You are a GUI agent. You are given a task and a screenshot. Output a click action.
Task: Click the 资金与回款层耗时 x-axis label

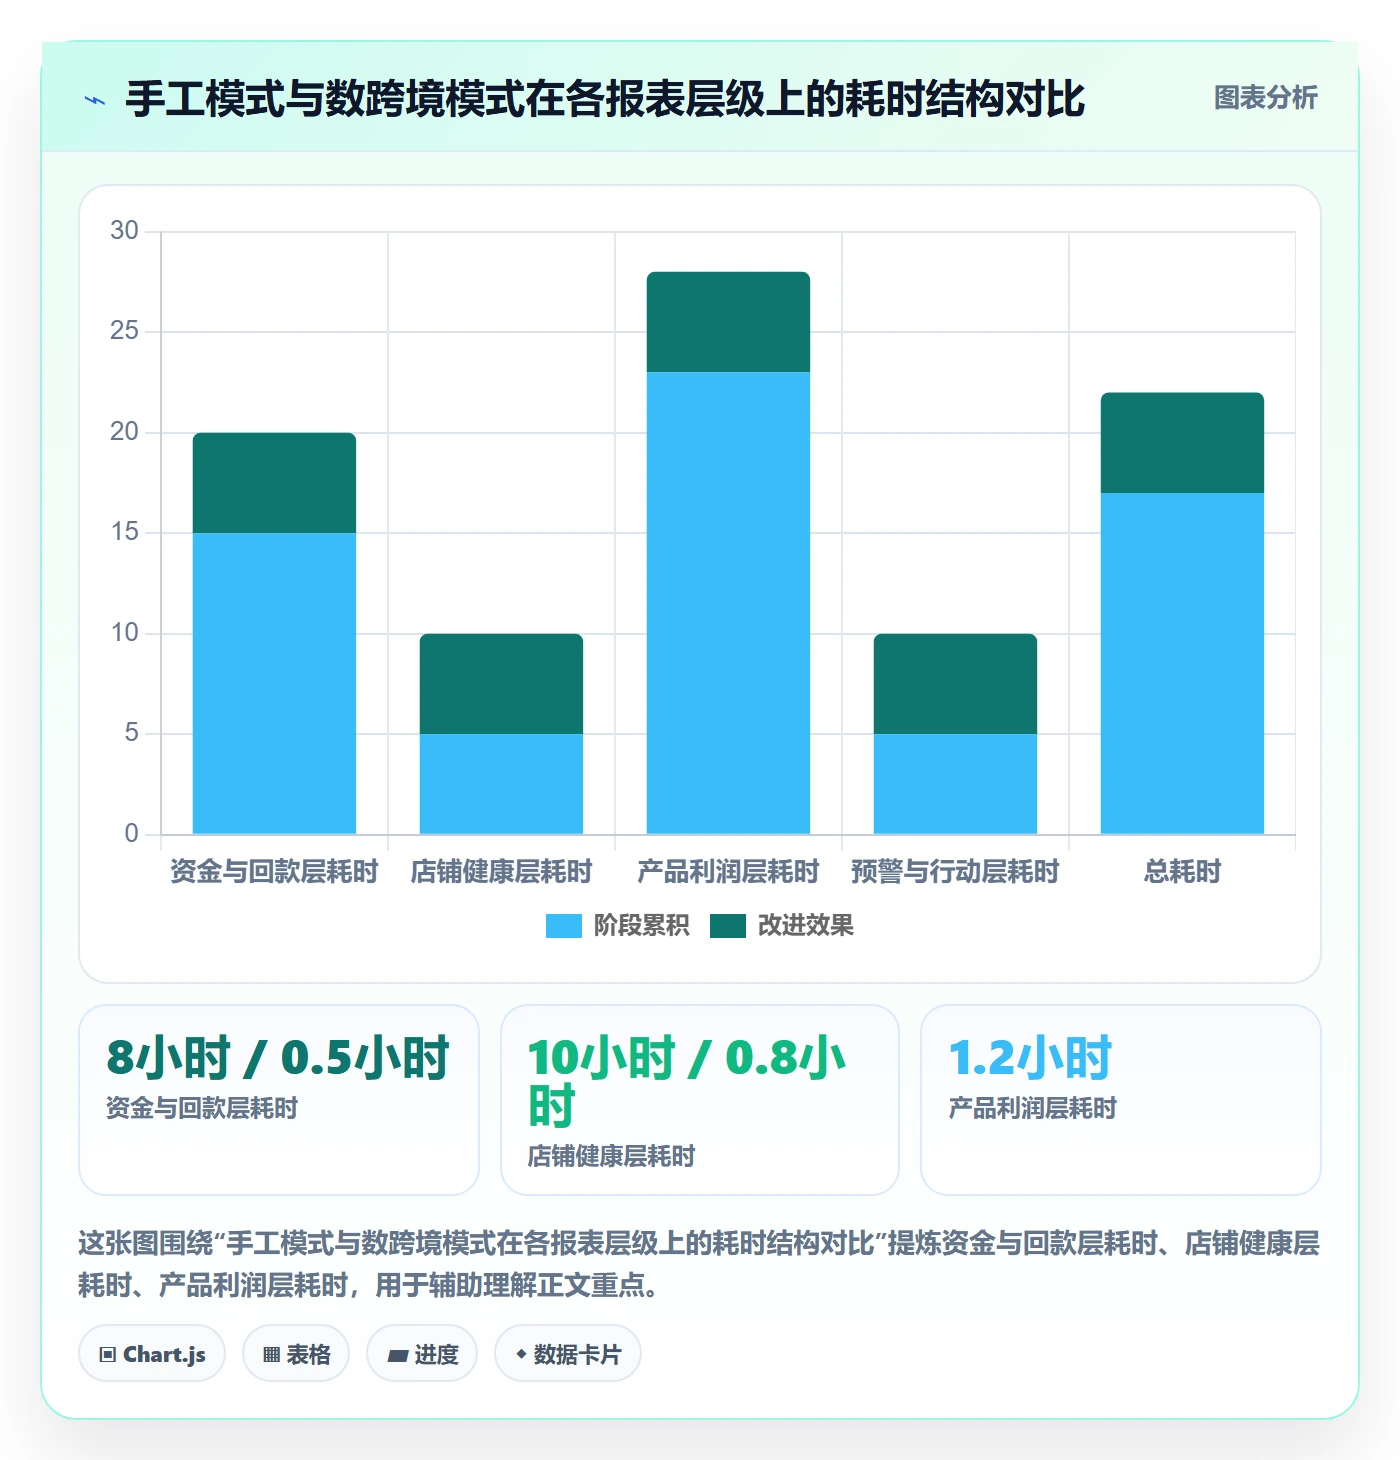(x=274, y=872)
